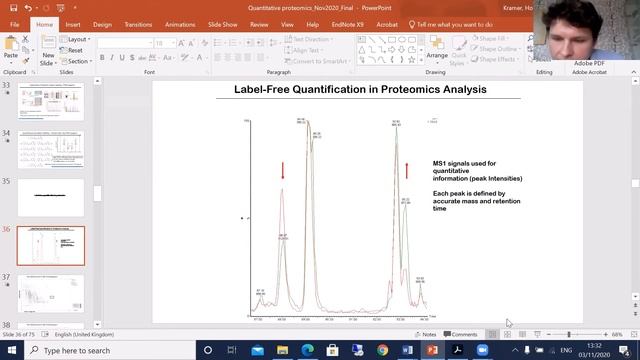Switch to Slide Show tab
The height and width of the screenshot is (360, 640).
click(222, 24)
